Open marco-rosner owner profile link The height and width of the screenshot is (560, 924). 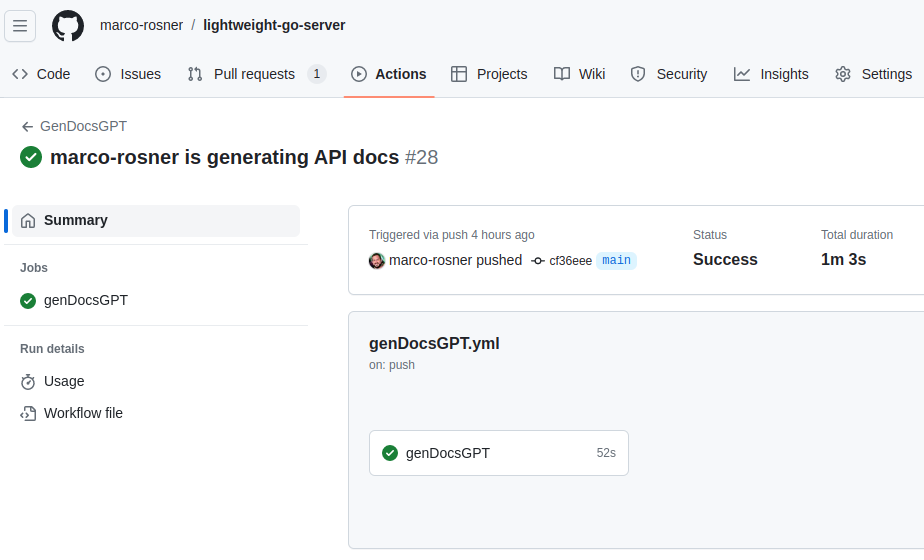click(141, 25)
